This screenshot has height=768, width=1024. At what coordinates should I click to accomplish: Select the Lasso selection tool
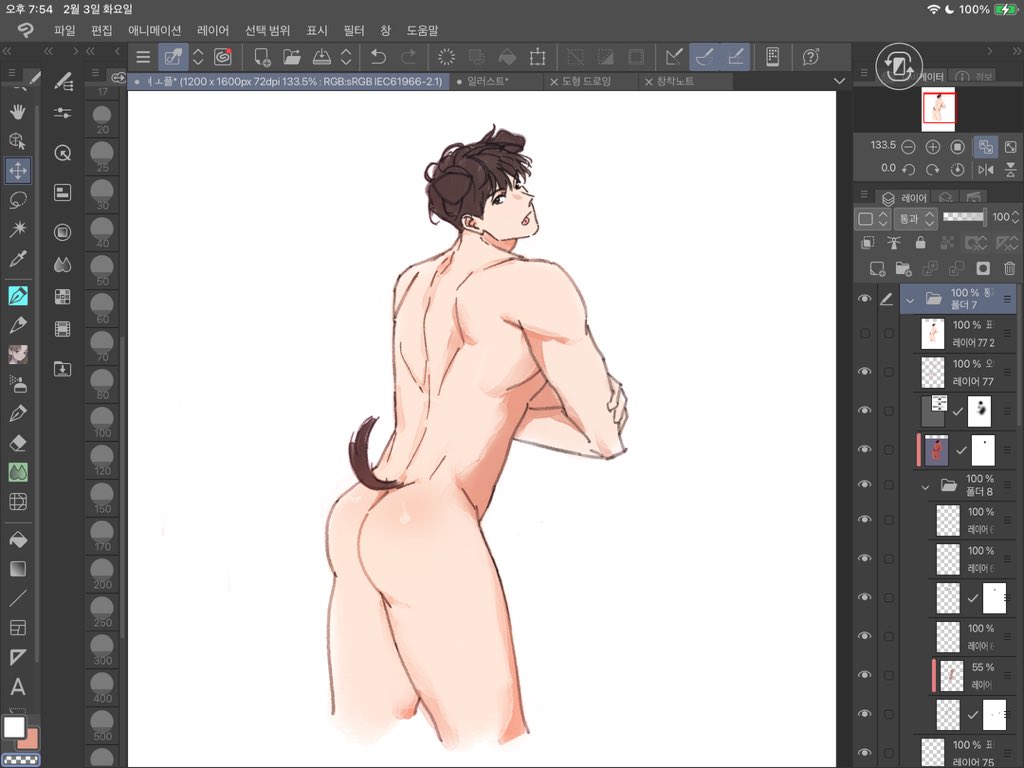[x=18, y=200]
